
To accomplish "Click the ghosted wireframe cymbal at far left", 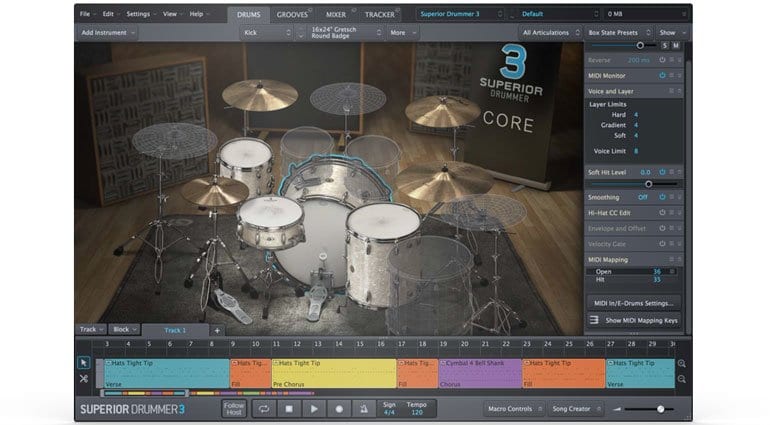I will coord(173,140).
